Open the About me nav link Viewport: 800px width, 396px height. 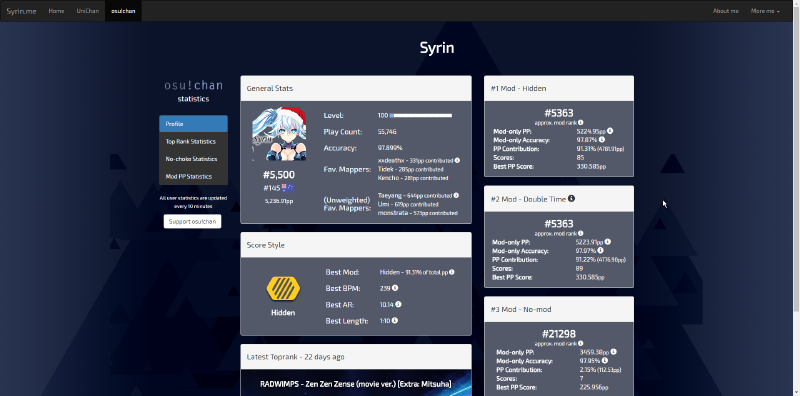726,11
